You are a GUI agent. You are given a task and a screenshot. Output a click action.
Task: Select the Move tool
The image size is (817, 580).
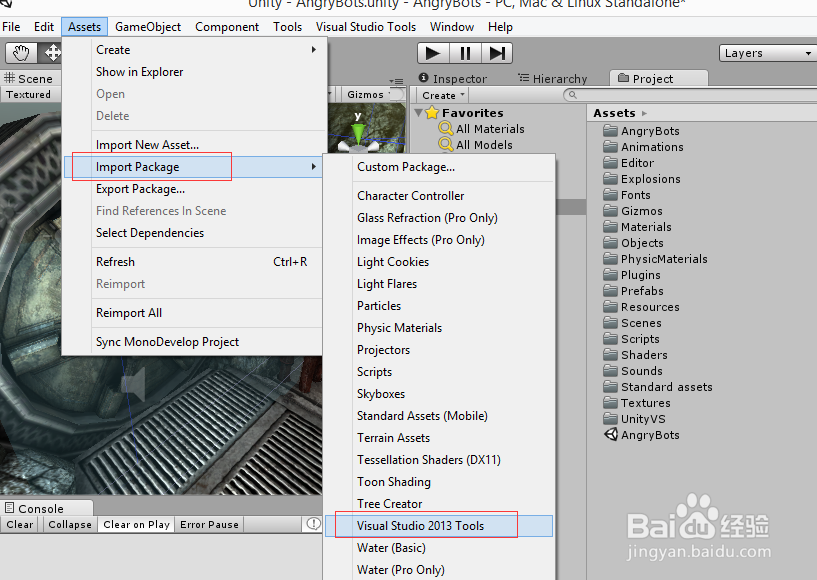(x=52, y=53)
